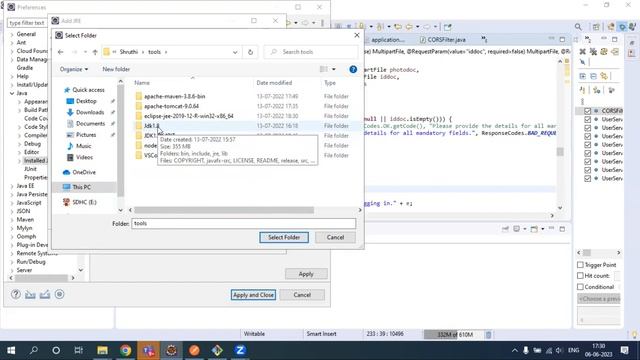
Task: Click the navigation pane vertical scrollbar
Action: coord(120,141)
